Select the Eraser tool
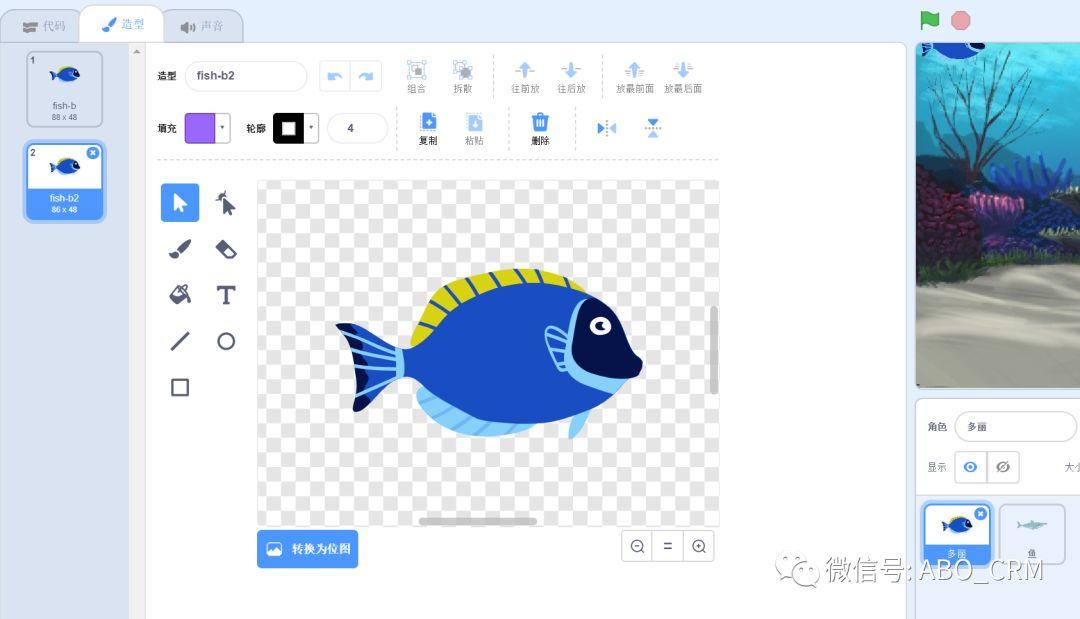Image resolution: width=1080 pixels, height=619 pixels. (226, 249)
